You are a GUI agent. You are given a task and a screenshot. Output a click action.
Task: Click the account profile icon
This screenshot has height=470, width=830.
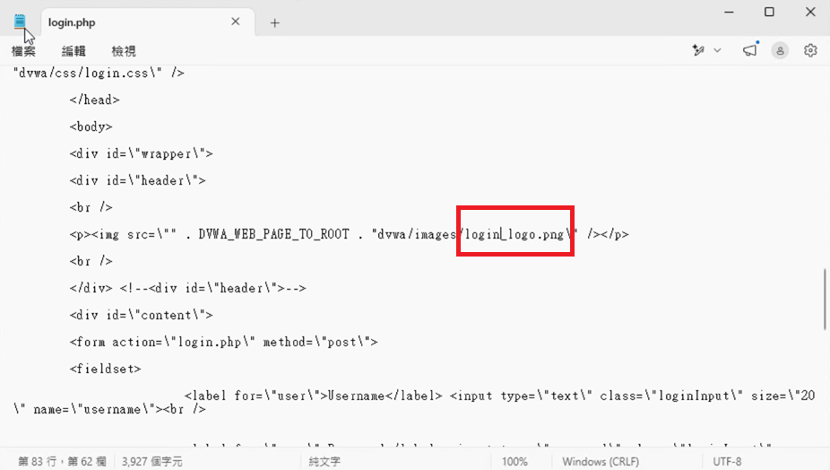click(x=780, y=51)
